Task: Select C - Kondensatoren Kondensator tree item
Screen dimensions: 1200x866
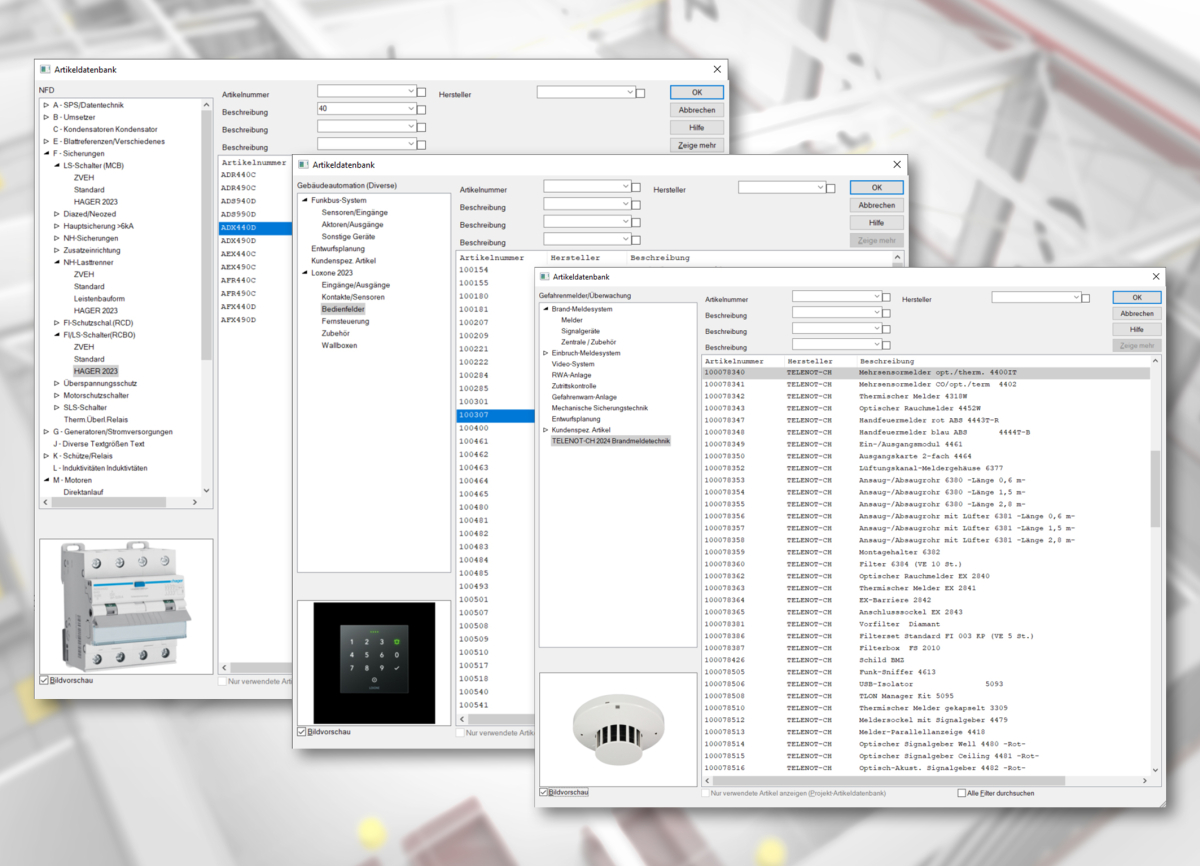Action: pos(105,129)
